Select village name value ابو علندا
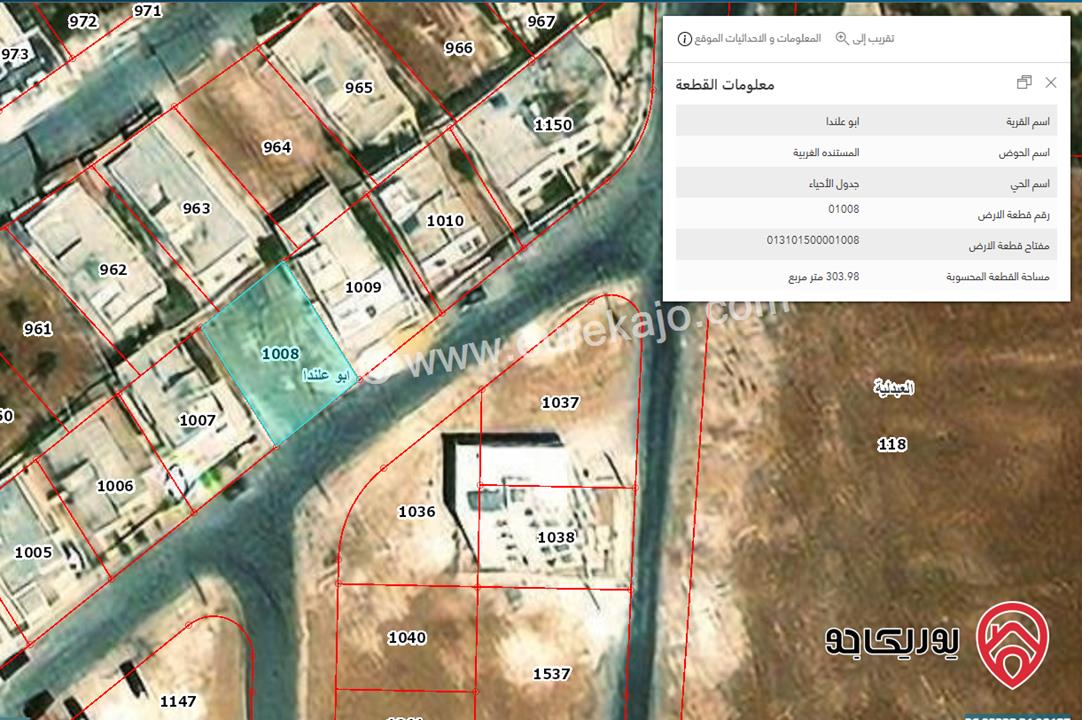 tap(842, 121)
